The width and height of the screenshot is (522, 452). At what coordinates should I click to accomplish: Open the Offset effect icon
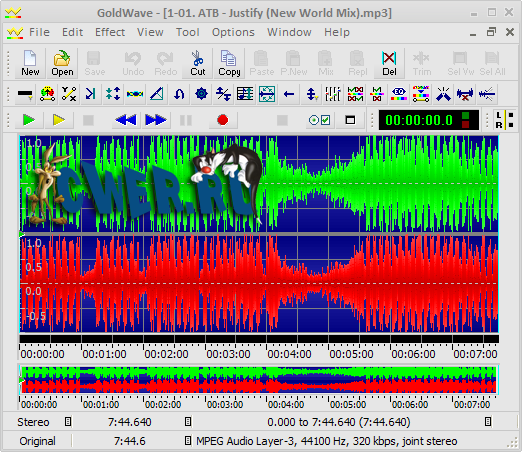pyautogui.click(x=223, y=94)
